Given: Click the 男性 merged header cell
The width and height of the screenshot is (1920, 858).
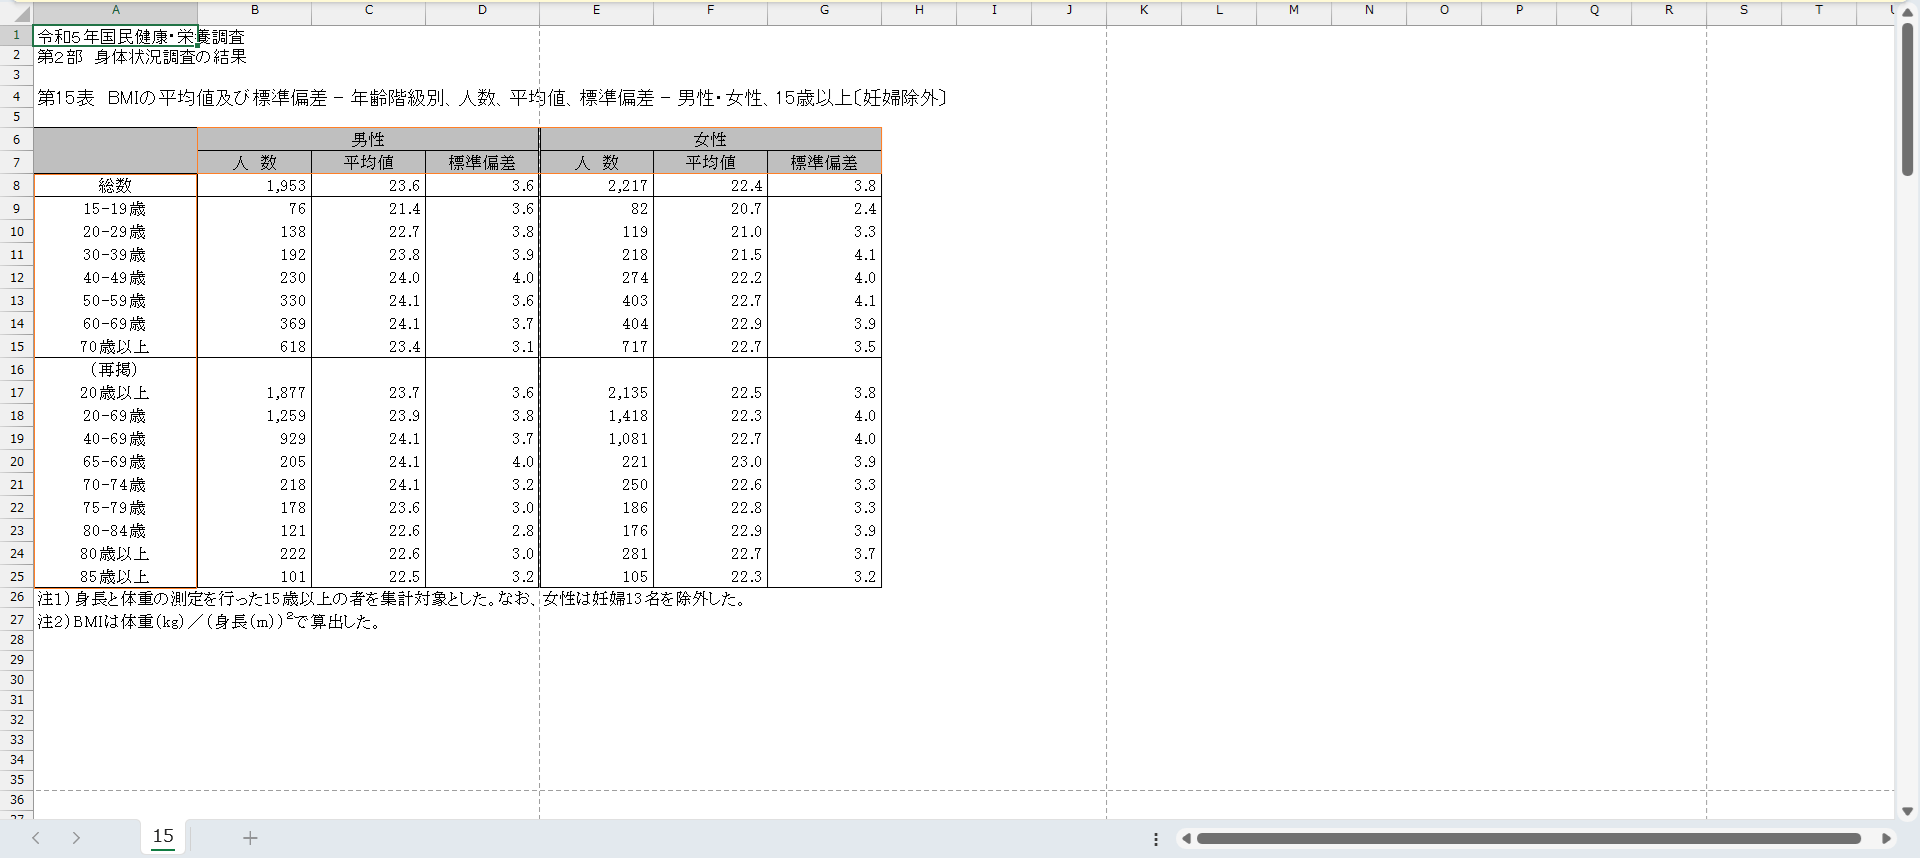Looking at the screenshot, I should click(x=368, y=139).
